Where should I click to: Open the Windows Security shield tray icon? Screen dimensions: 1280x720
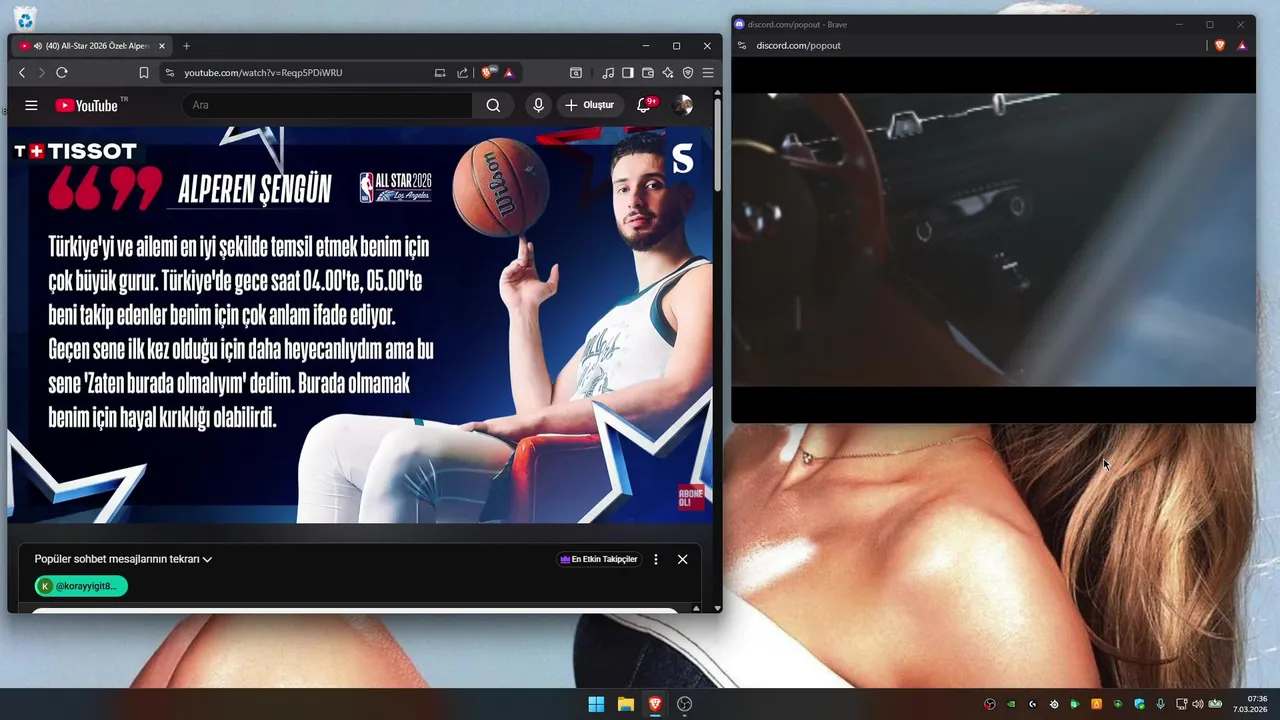pos(1139,704)
